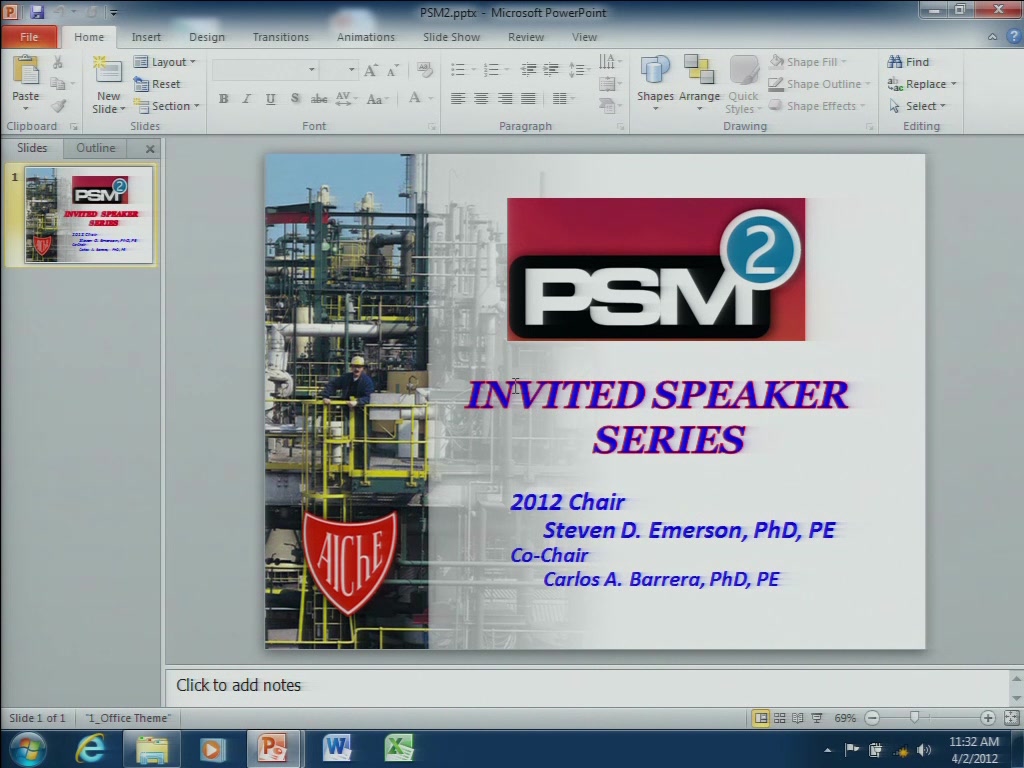The image size is (1024, 768).
Task: Click the Find button
Action: tap(908, 62)
